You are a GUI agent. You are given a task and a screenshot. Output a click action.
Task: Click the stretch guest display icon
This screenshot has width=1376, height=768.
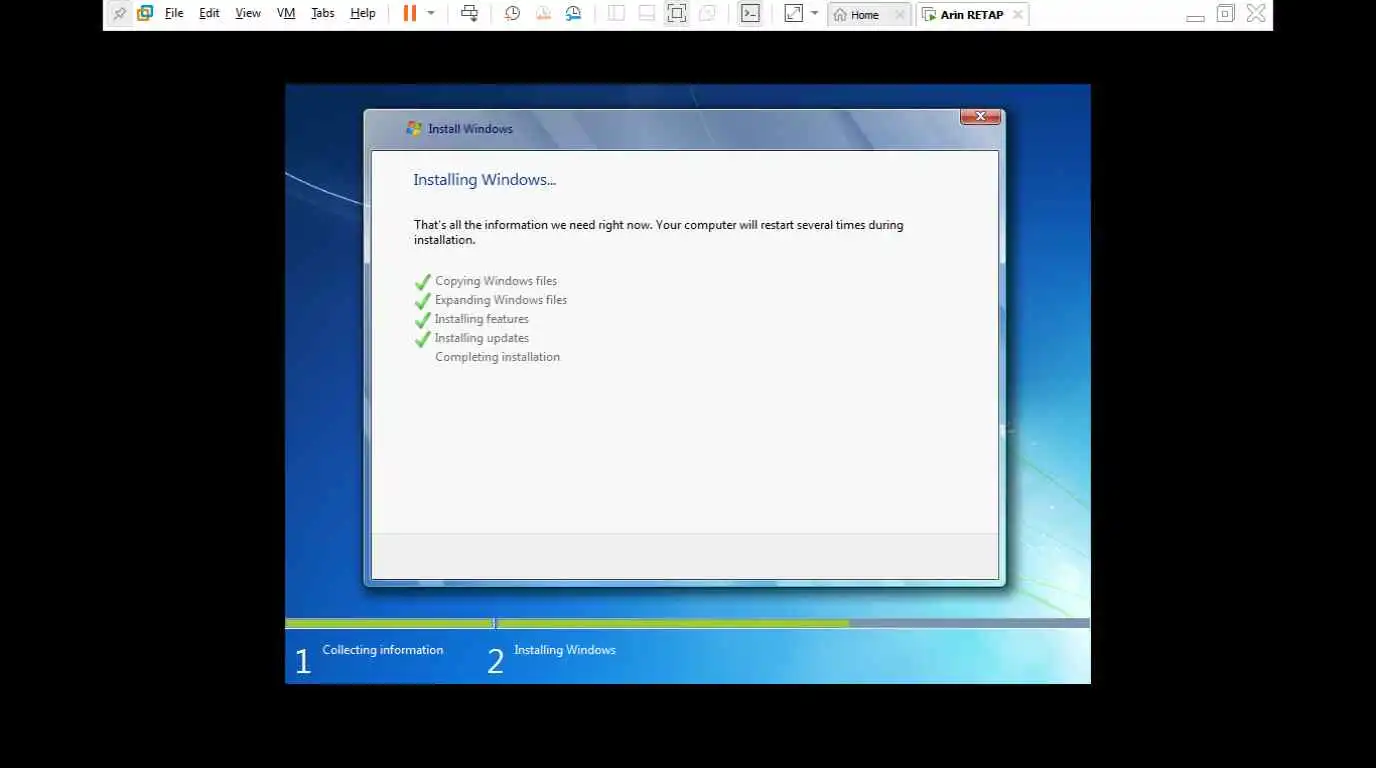(794, 14)
